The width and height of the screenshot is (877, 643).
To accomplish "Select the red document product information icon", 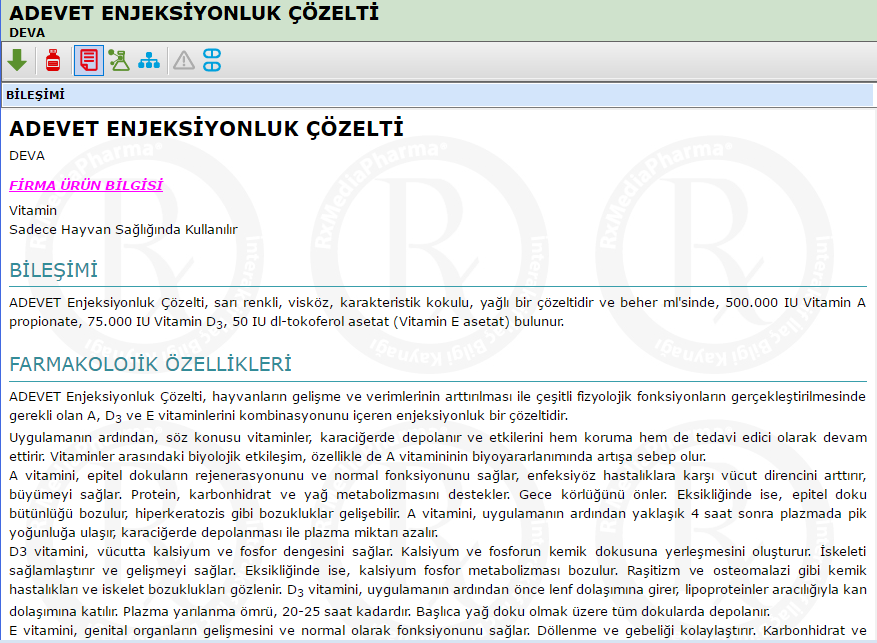I will coord(88,60).
